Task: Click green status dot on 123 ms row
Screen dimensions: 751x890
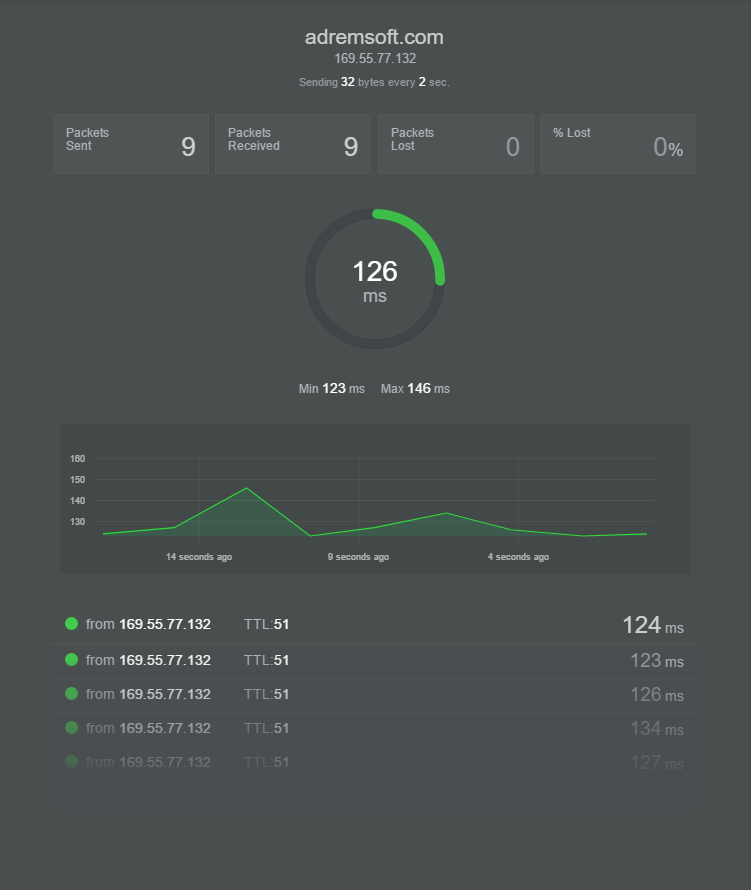Action: point(72,660)
